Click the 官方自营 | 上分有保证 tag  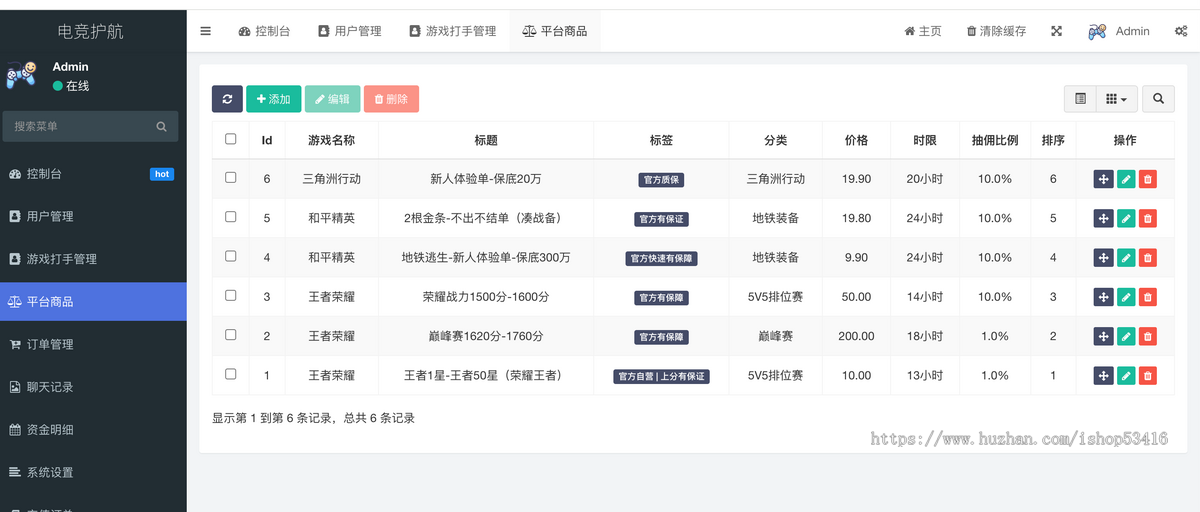coord(661,376)
